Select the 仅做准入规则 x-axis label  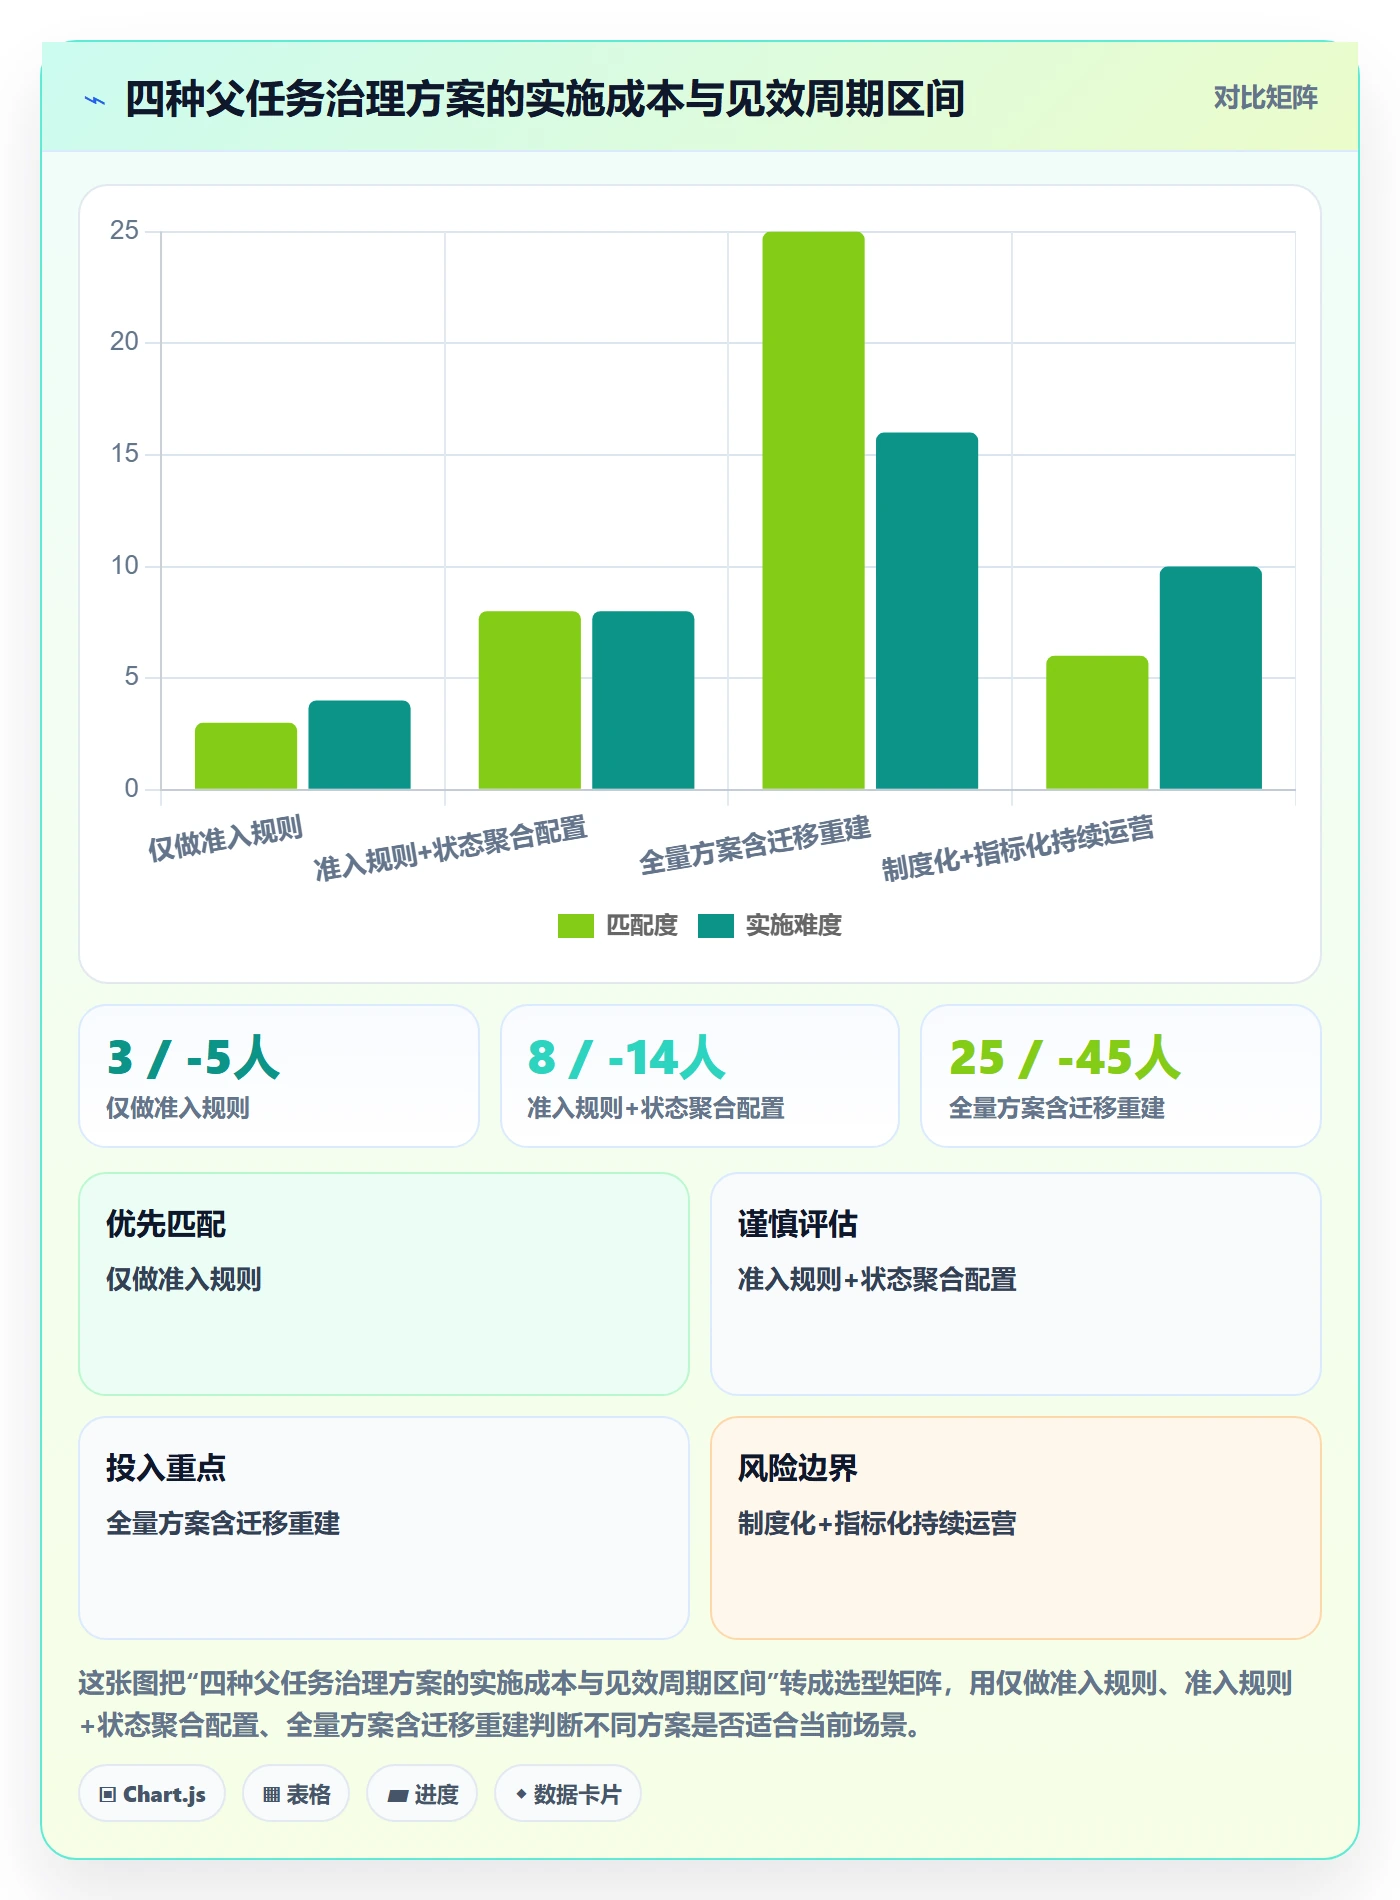pyautogui.click(x=226, y=838)
